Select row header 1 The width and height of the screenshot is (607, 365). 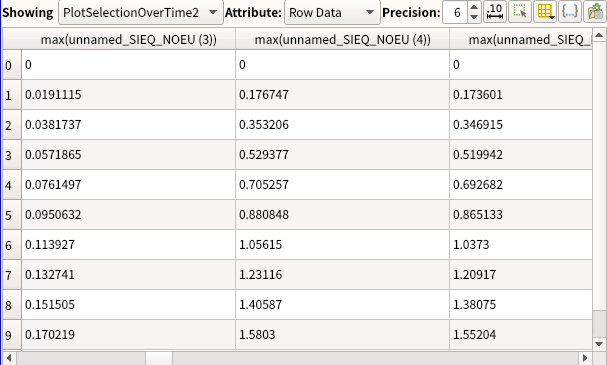(x=12, y=95)
